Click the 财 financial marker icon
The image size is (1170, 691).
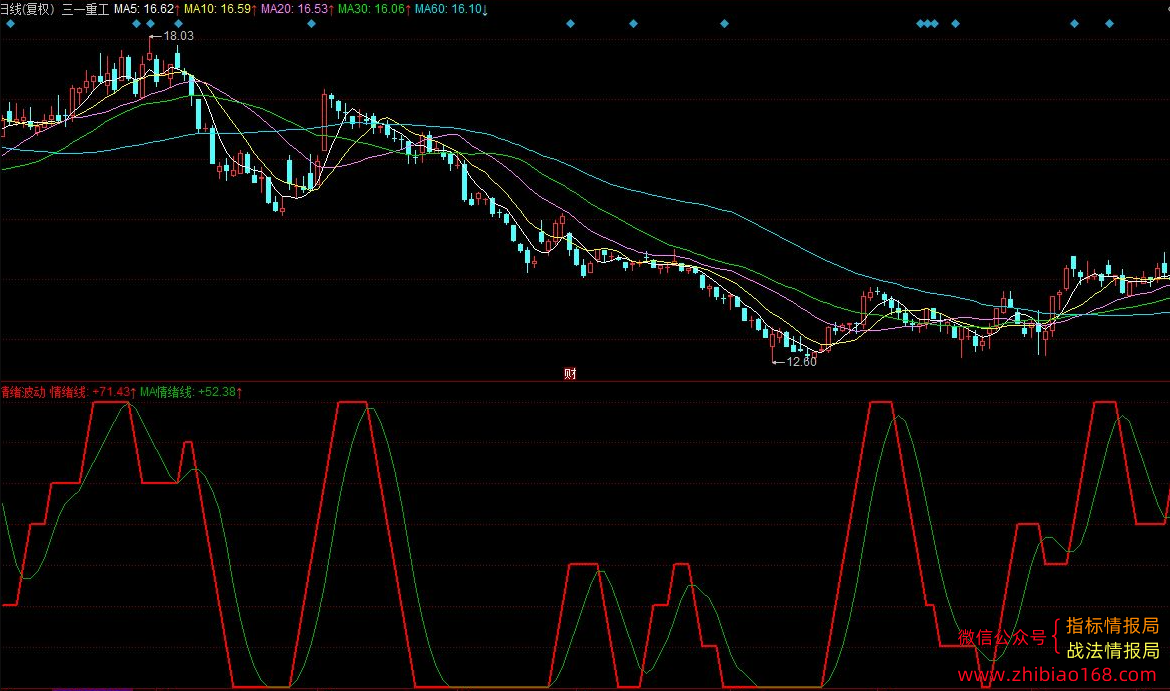(x=570, y=374)
